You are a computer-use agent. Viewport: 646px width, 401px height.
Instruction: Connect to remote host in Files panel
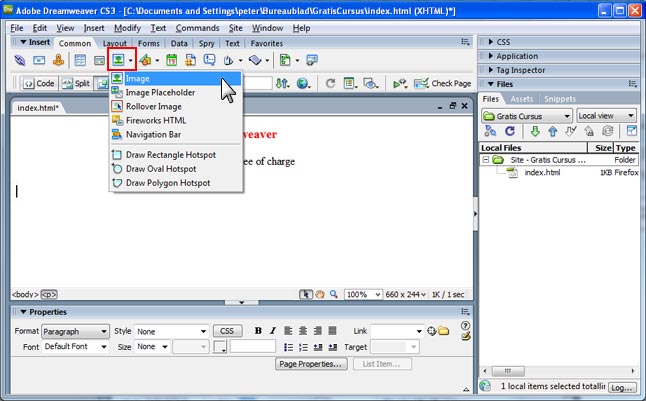tap(490, 131)
